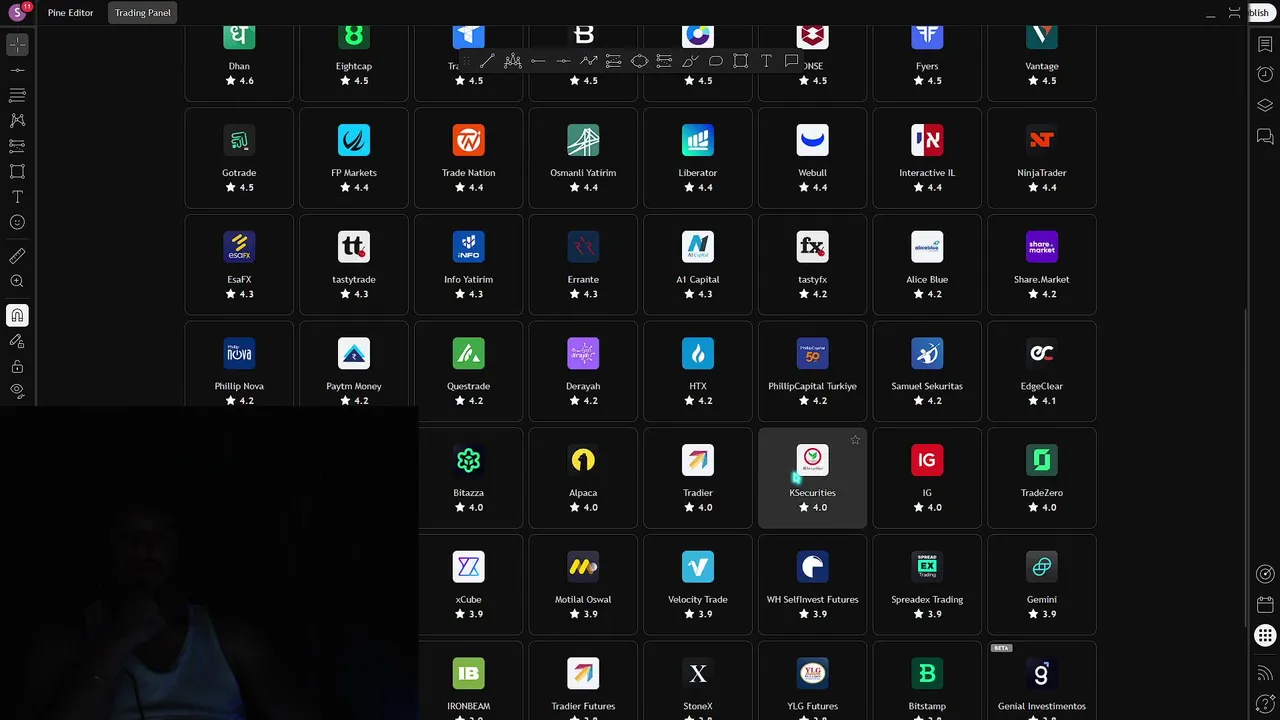Viewport: 1280px width, 720px height.
Task: Toggle magnet mode in left toolbar
Action: coord(17,316)
